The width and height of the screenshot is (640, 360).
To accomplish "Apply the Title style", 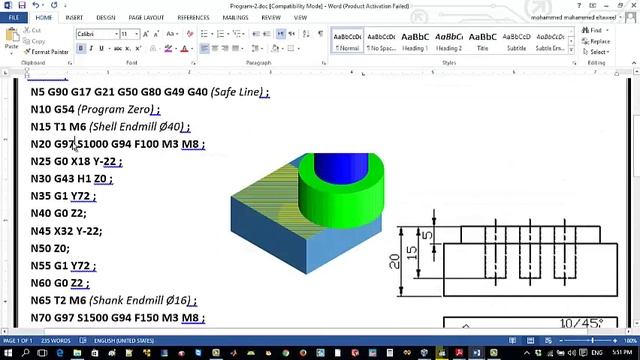I will click(482, 41).
